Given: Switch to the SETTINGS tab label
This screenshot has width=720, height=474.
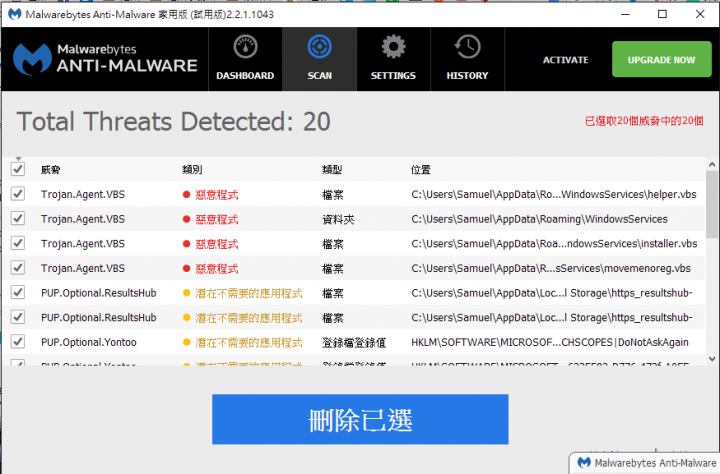Looking at the screenshot, I should point(393,76).
